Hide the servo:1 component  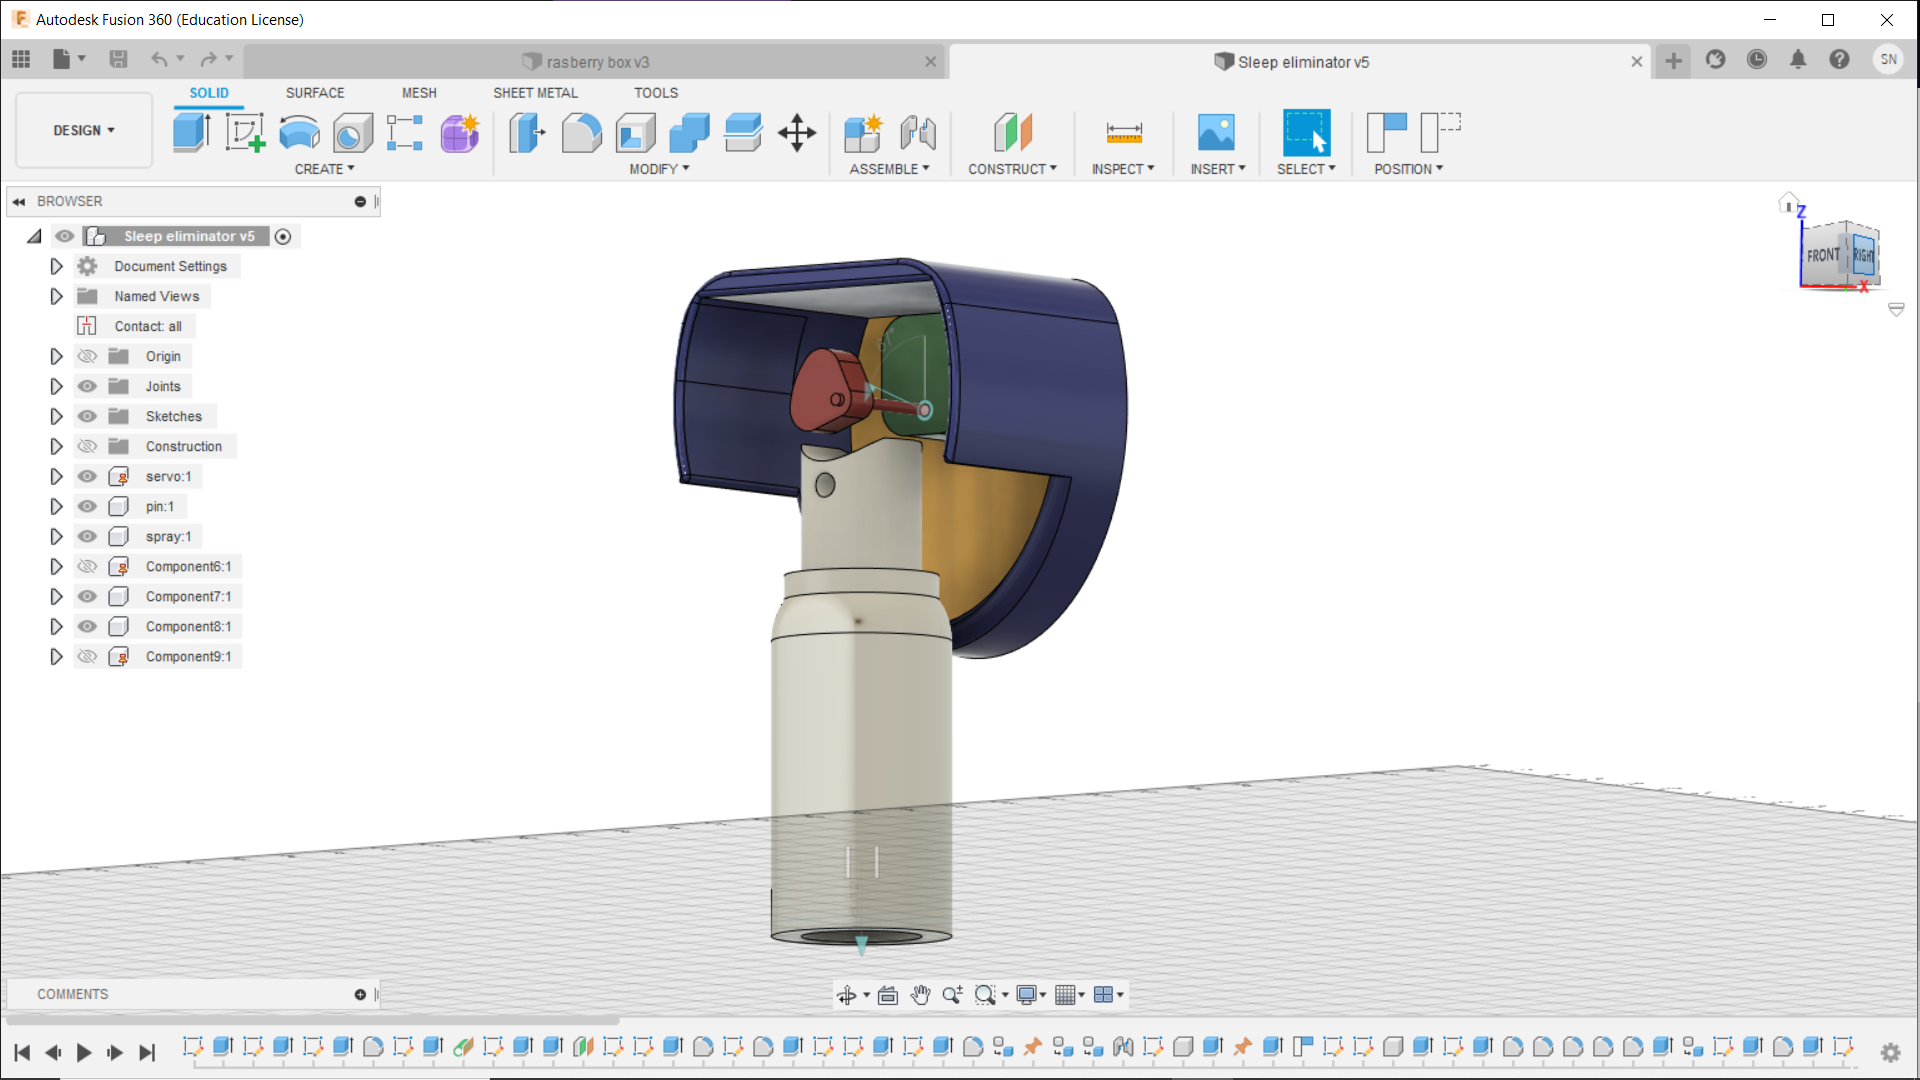click(x=88, y=476)
